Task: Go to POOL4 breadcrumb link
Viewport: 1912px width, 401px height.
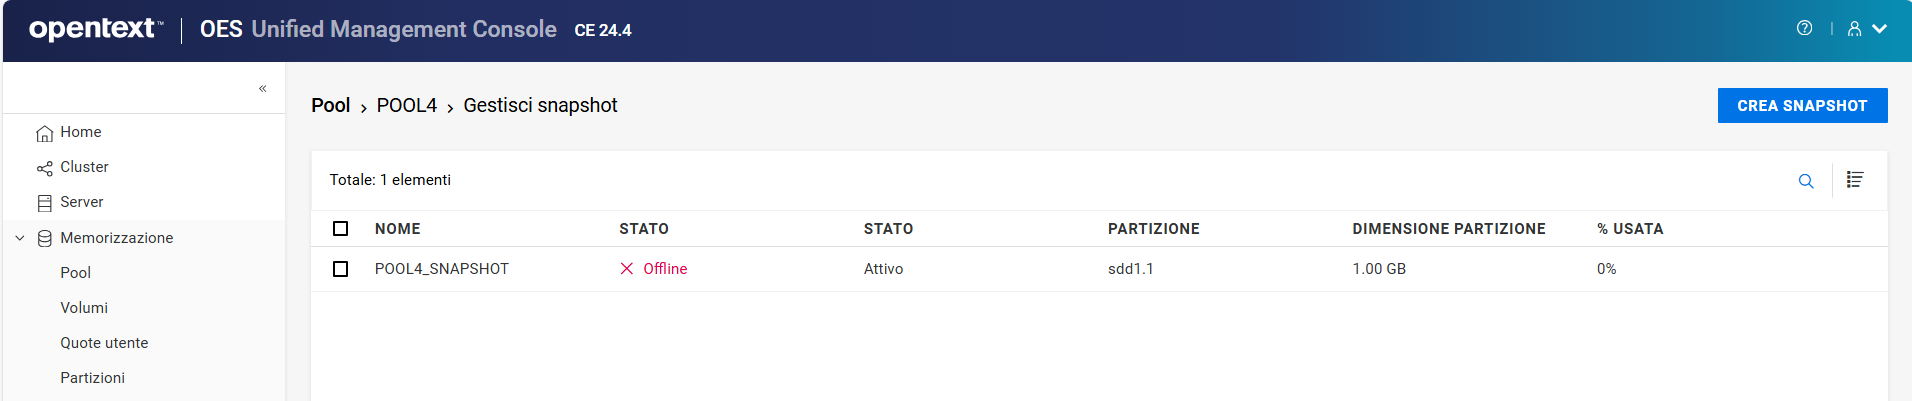Action: point(406,106)
